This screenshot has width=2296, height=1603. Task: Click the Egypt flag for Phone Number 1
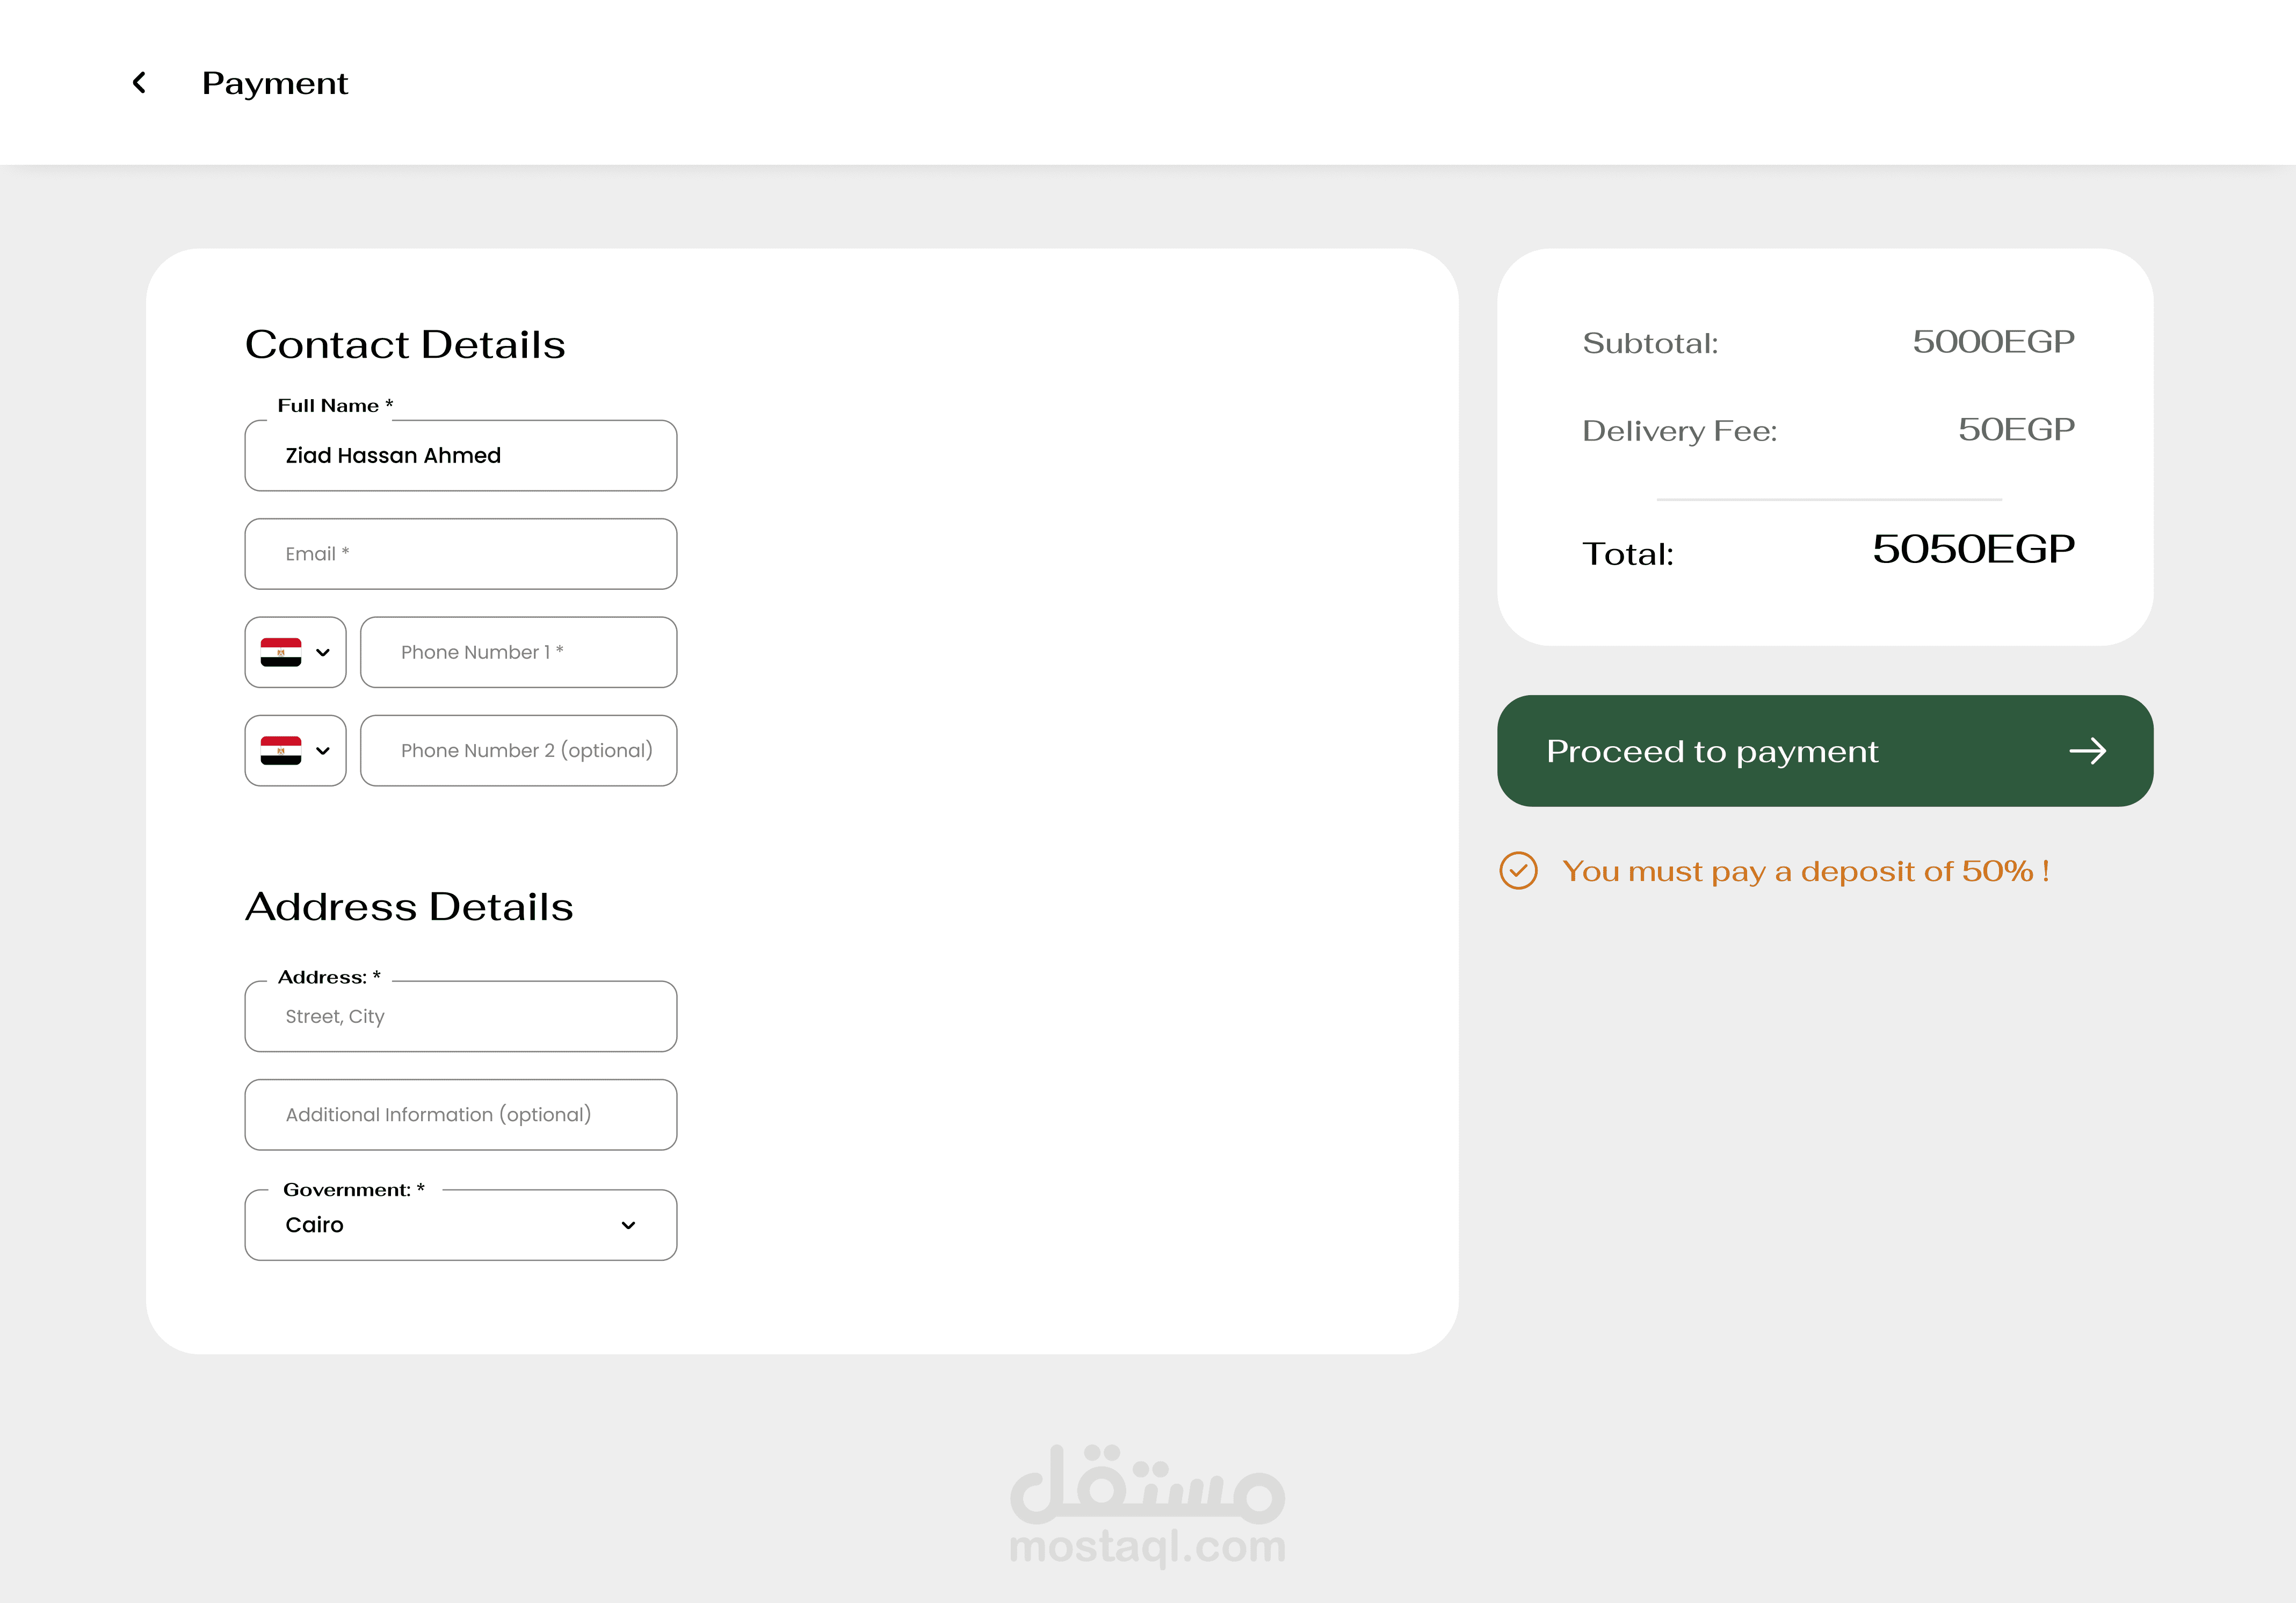(x=281, y=652)
